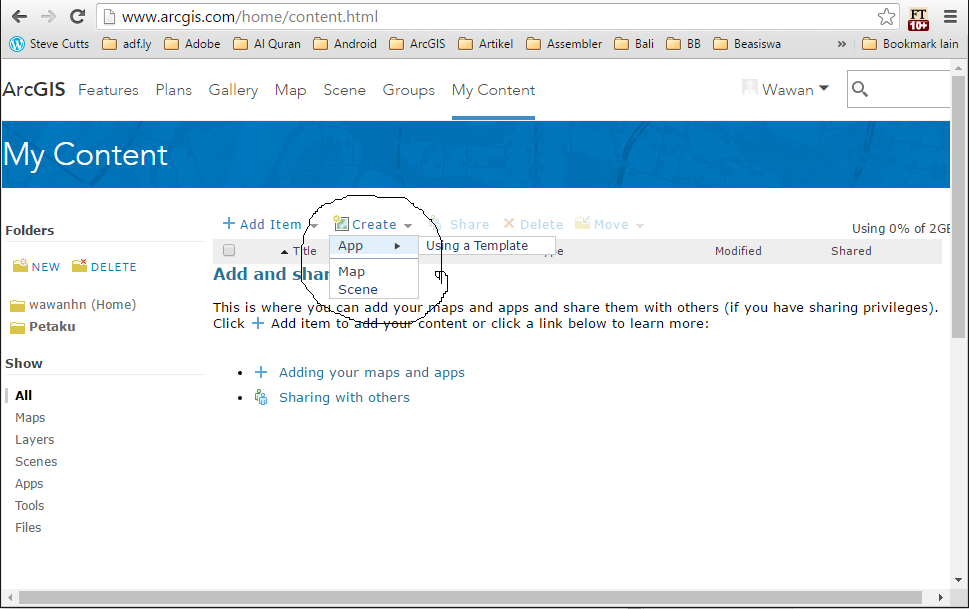This screenshot has height=609, width=969.
Task: Click the Share toolbar button
Action: [x=460, y=224]
